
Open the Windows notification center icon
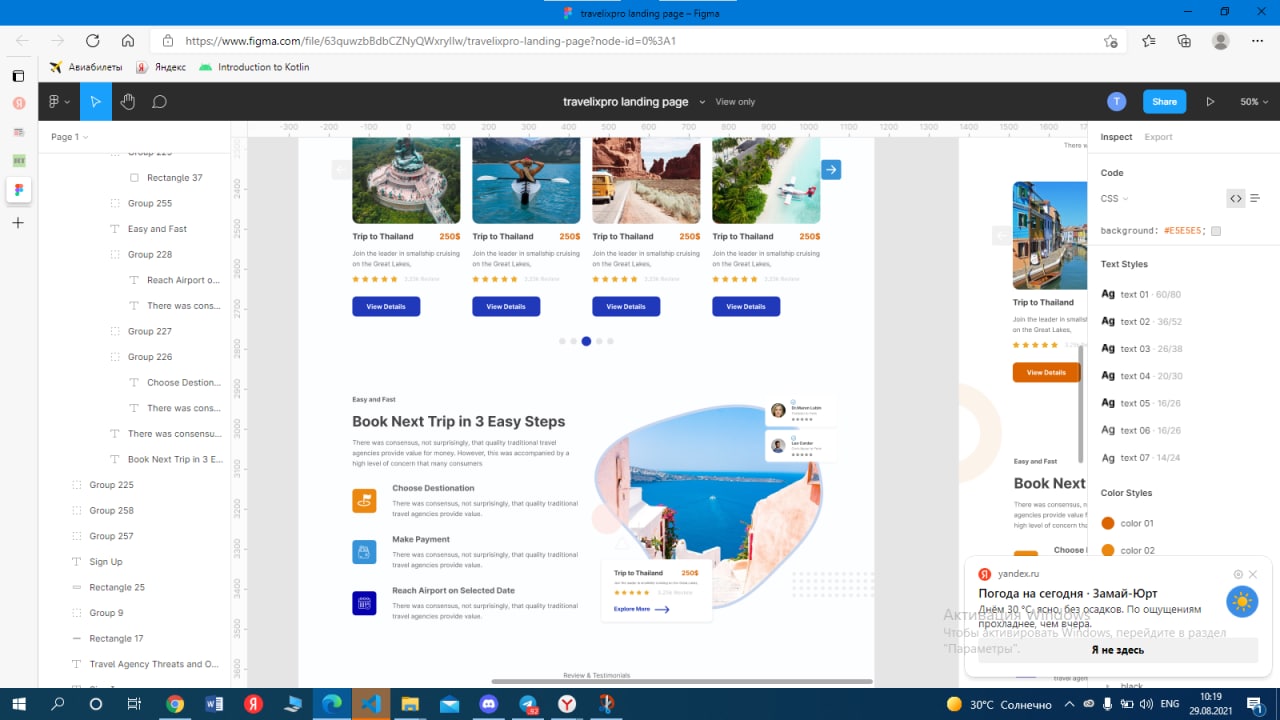pyautogui.click(x=1254, y=704)
